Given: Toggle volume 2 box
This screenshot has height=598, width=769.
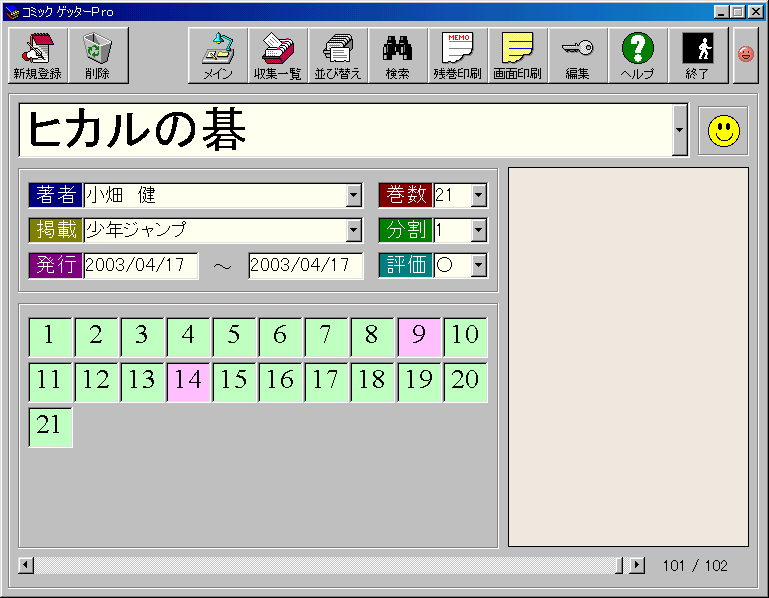Looking at the screenshot, I should (97, 337).
